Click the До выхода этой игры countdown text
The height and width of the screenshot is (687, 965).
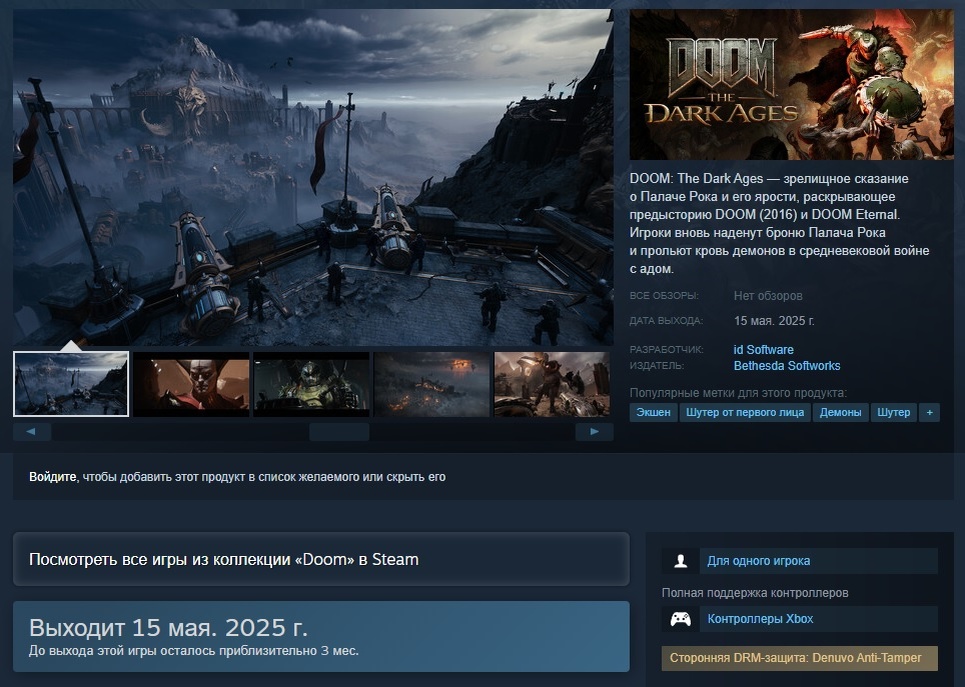coord(194,651)
